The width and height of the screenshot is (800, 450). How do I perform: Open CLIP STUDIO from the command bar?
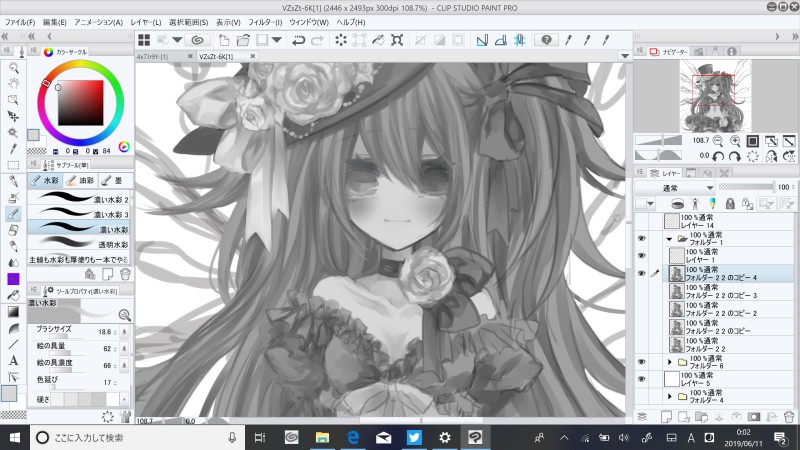(x=197, y=40)
